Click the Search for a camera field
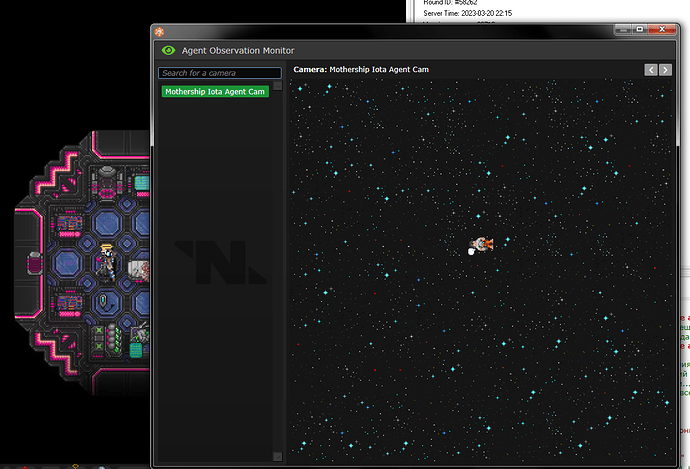 [220, 73]
